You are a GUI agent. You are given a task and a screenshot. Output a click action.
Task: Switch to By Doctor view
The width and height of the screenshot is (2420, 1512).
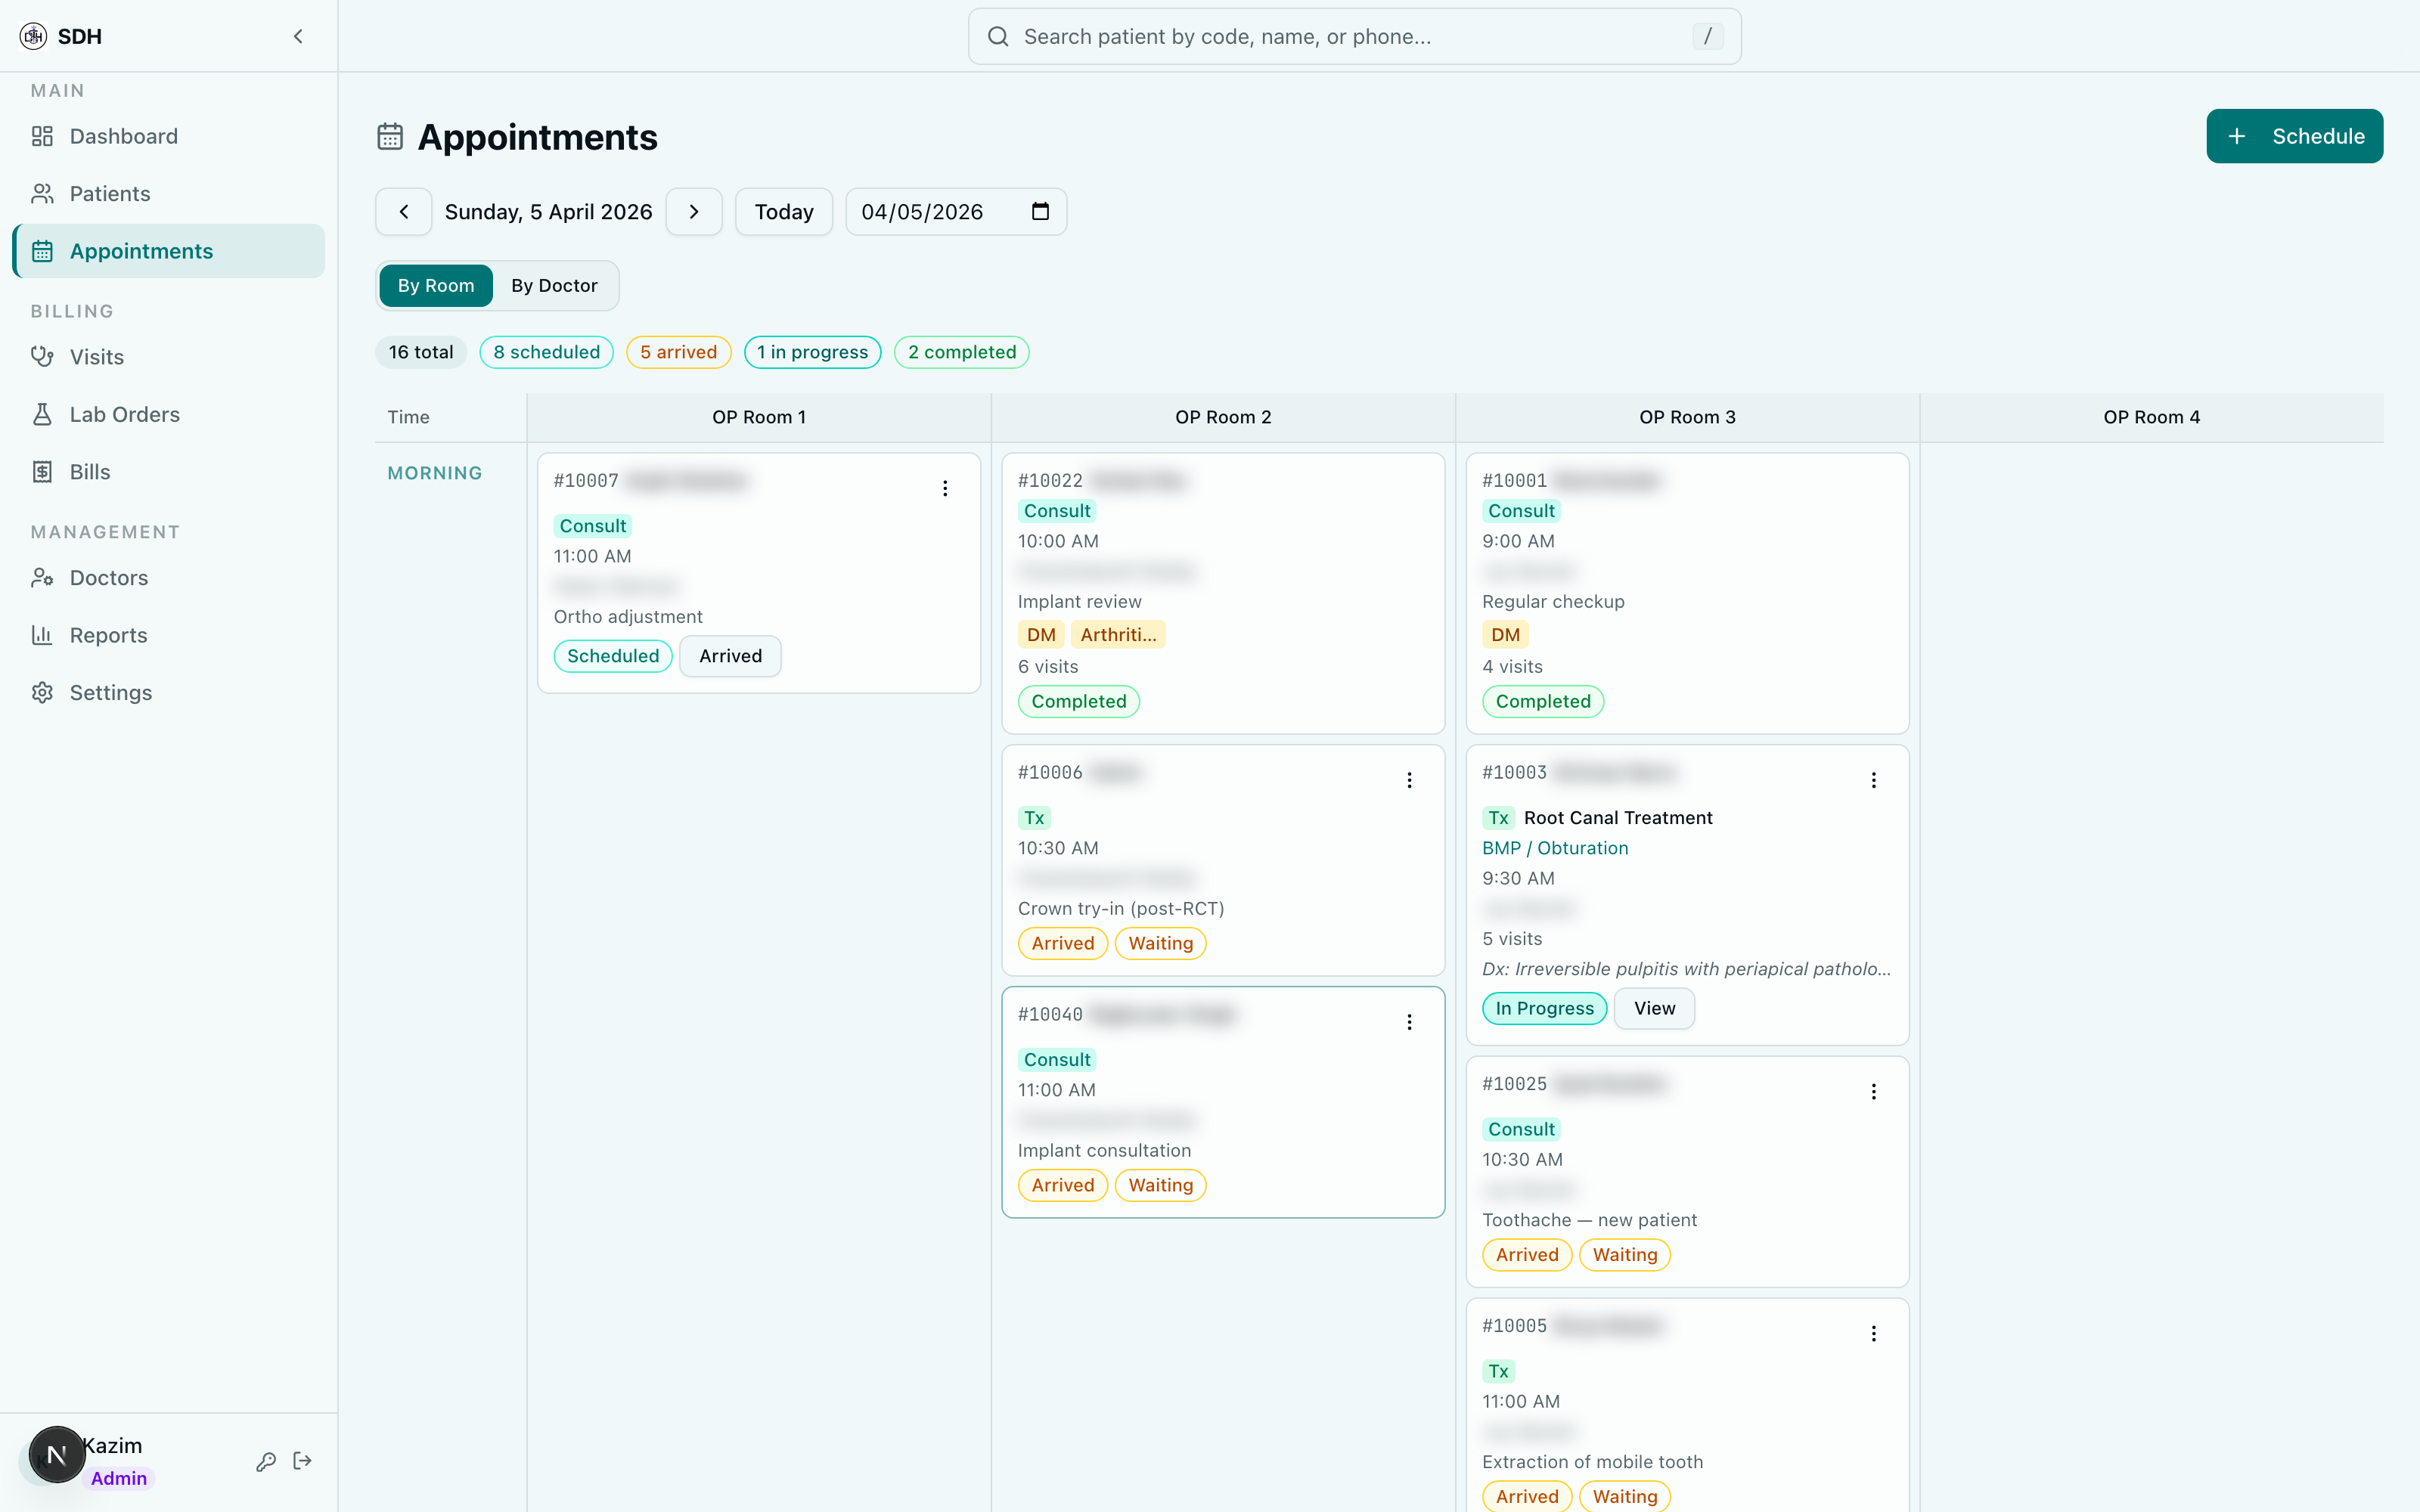point(554,286)
